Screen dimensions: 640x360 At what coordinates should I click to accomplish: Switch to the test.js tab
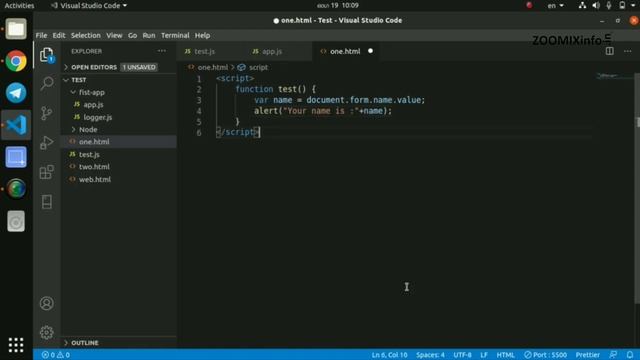pos(211,51)
